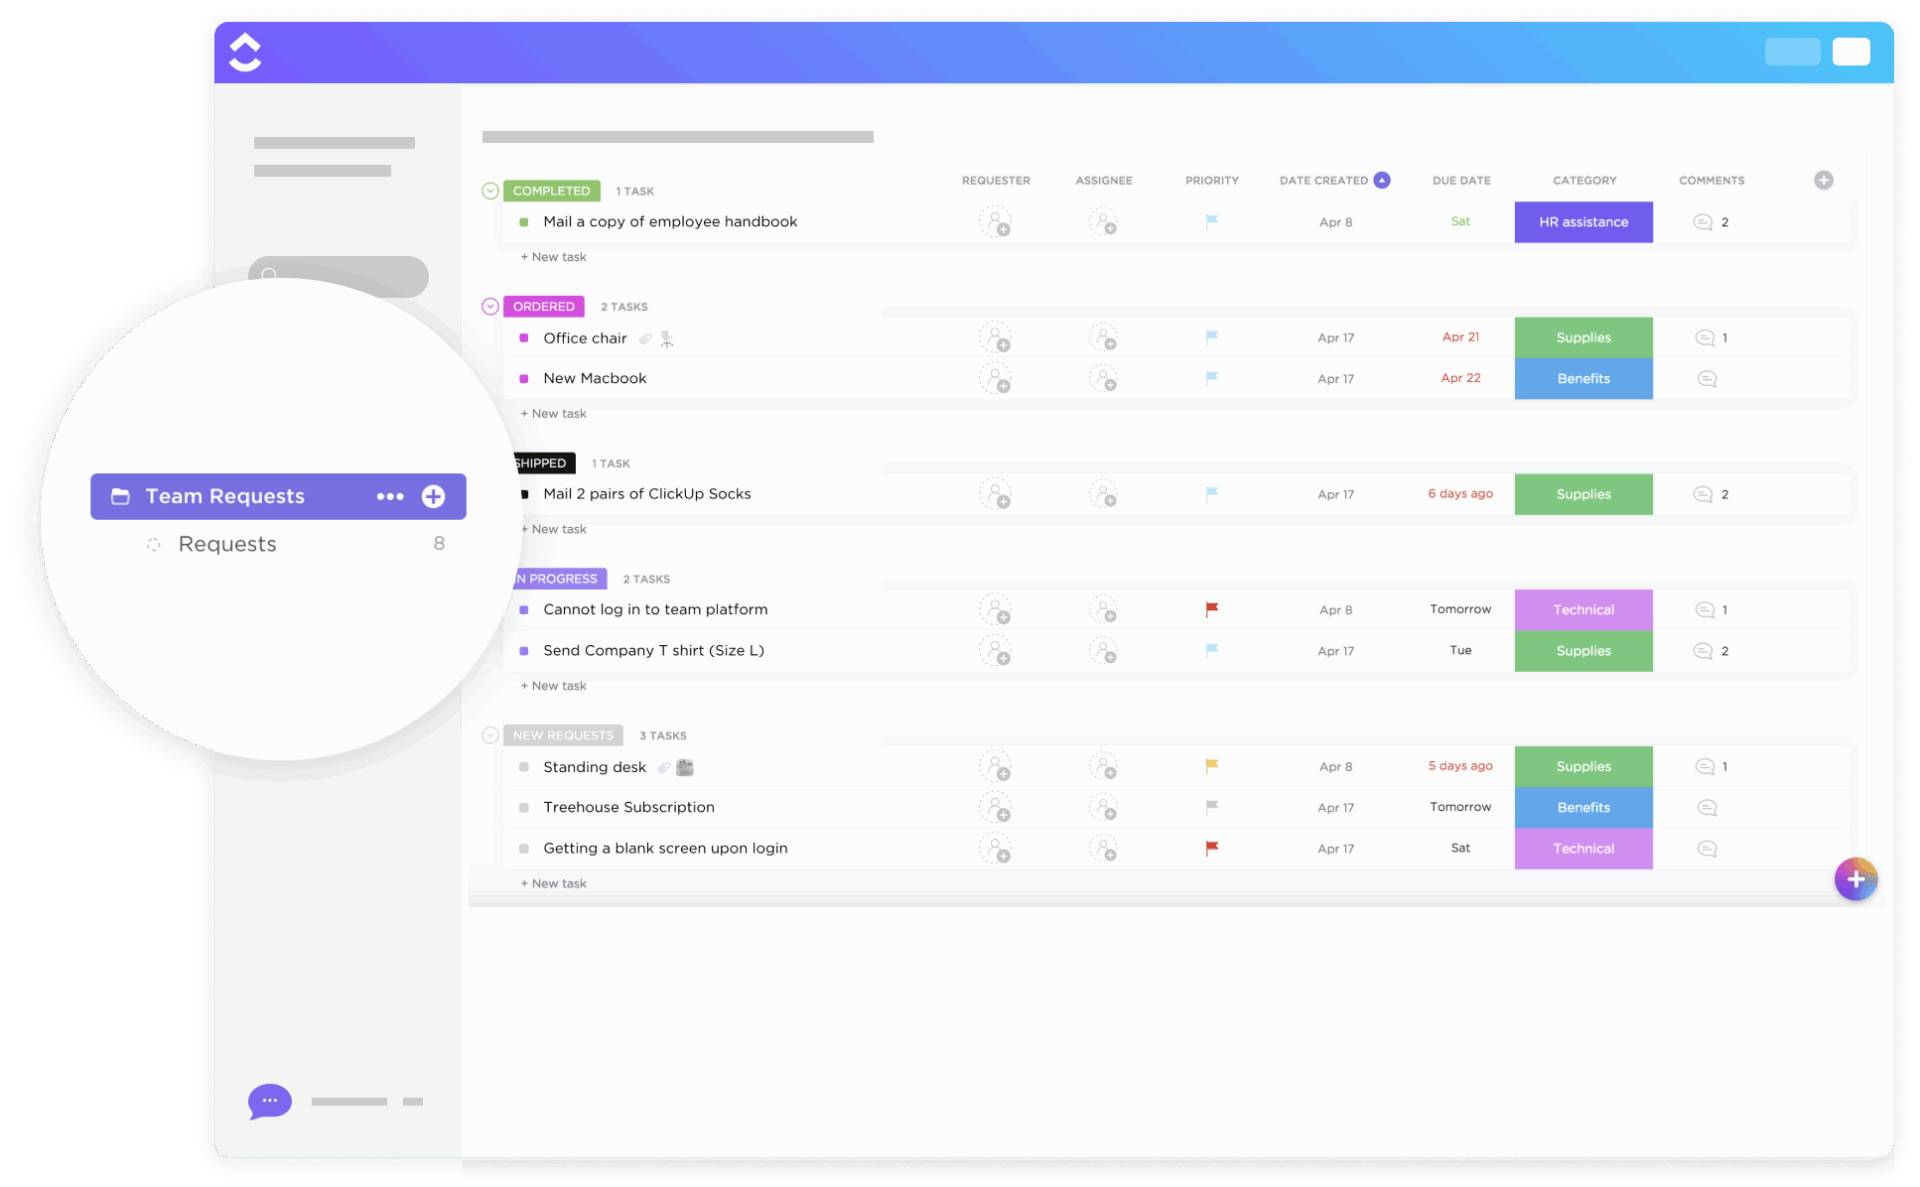Collapse the COMPLETED group
This screenshot has height=1187, width=1920.
490,191
